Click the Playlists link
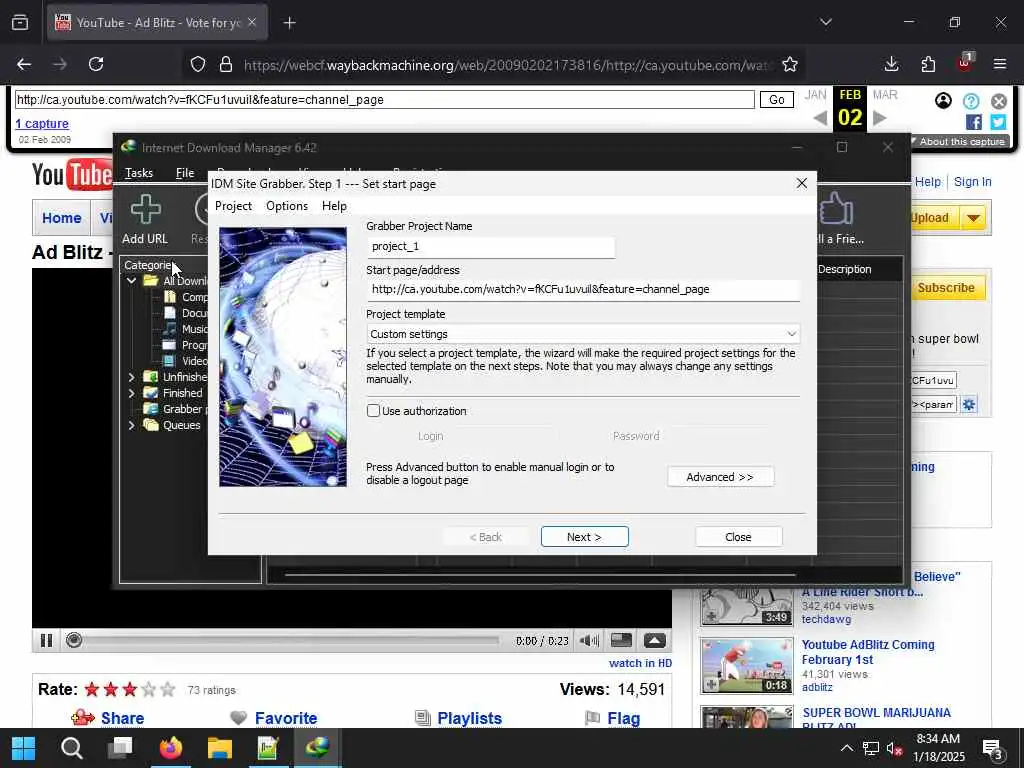 coord(470,718)
